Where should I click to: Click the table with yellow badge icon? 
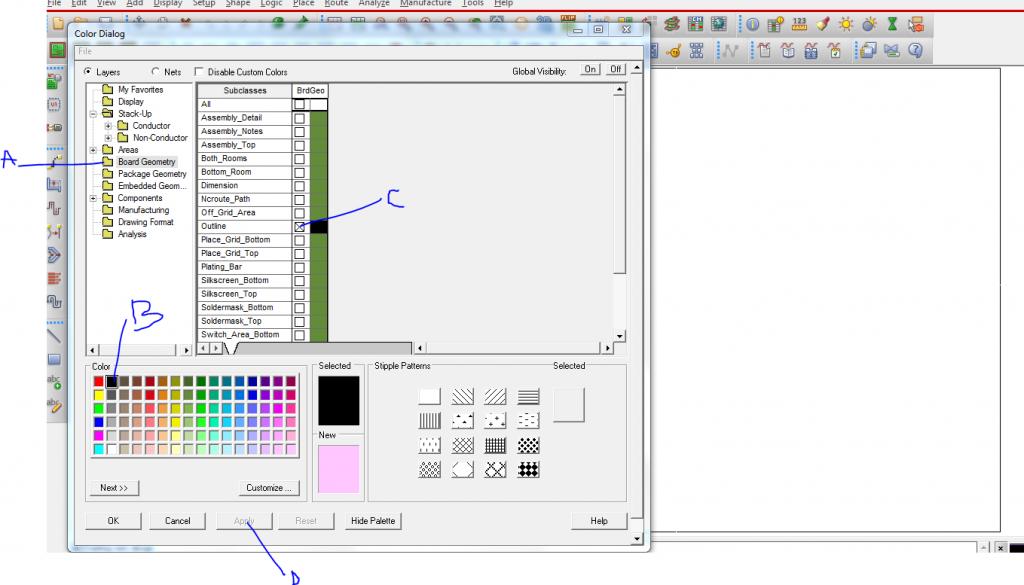click(776, 25)
